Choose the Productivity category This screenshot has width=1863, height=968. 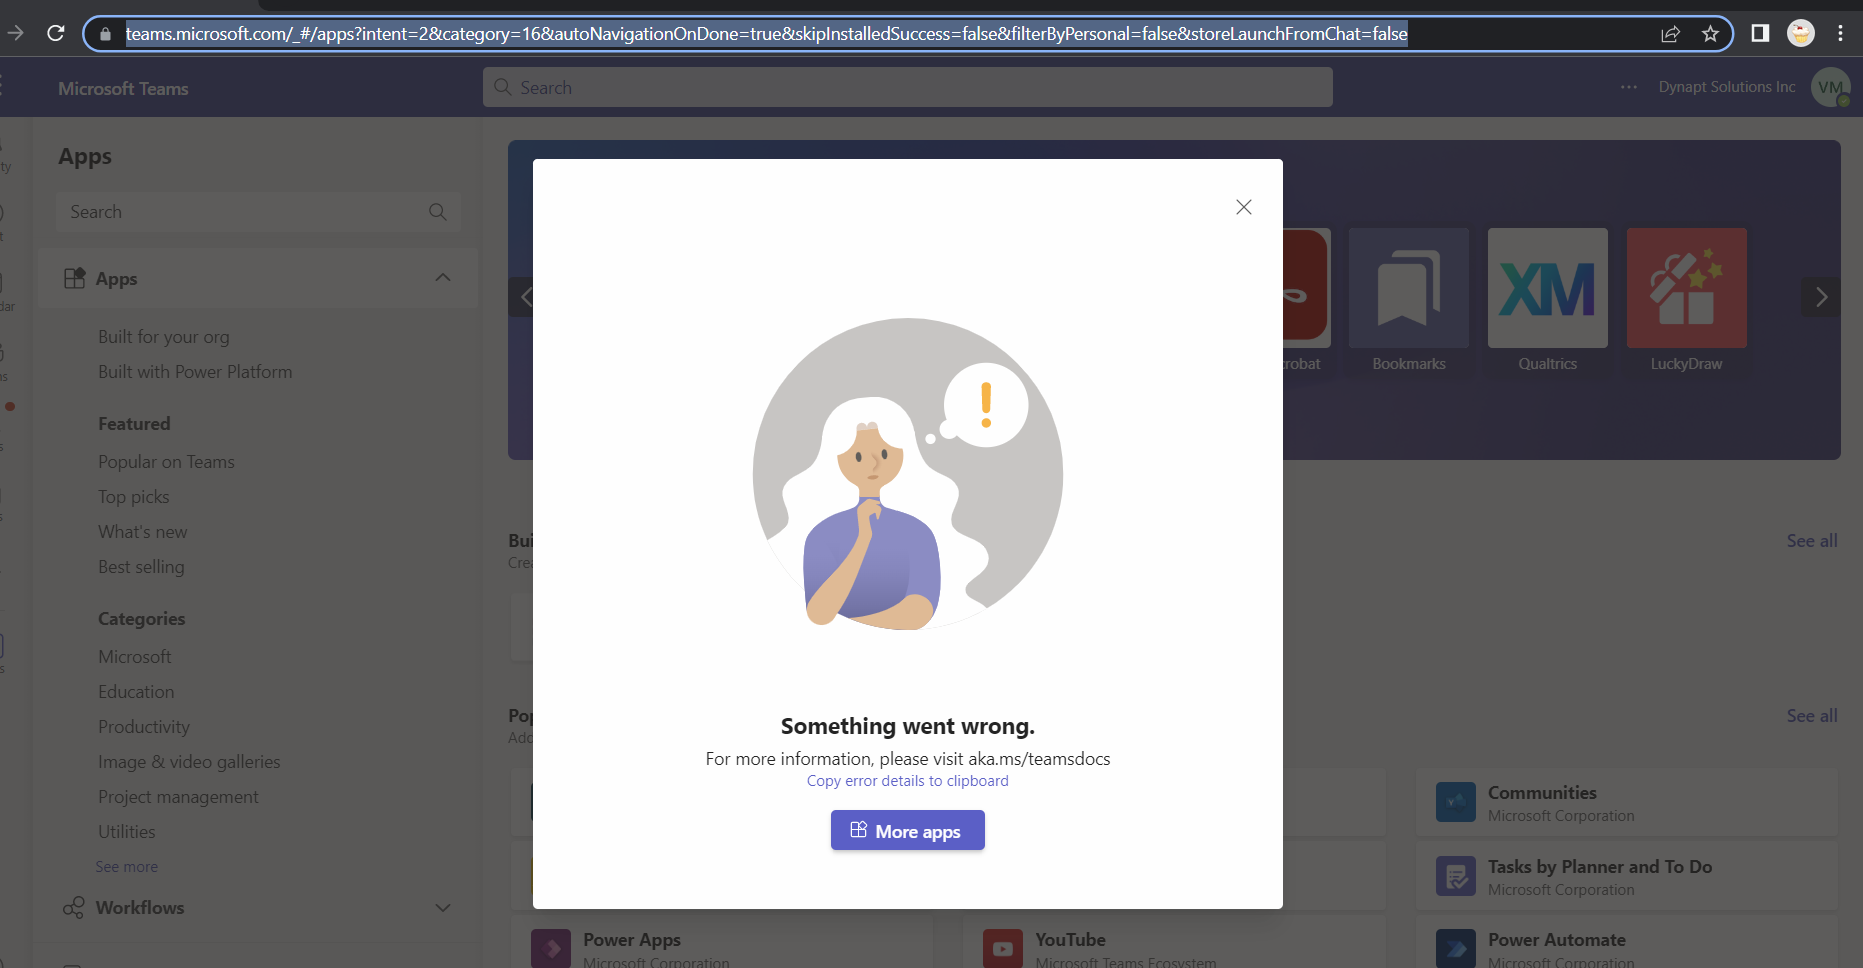[x=144, y=727]
